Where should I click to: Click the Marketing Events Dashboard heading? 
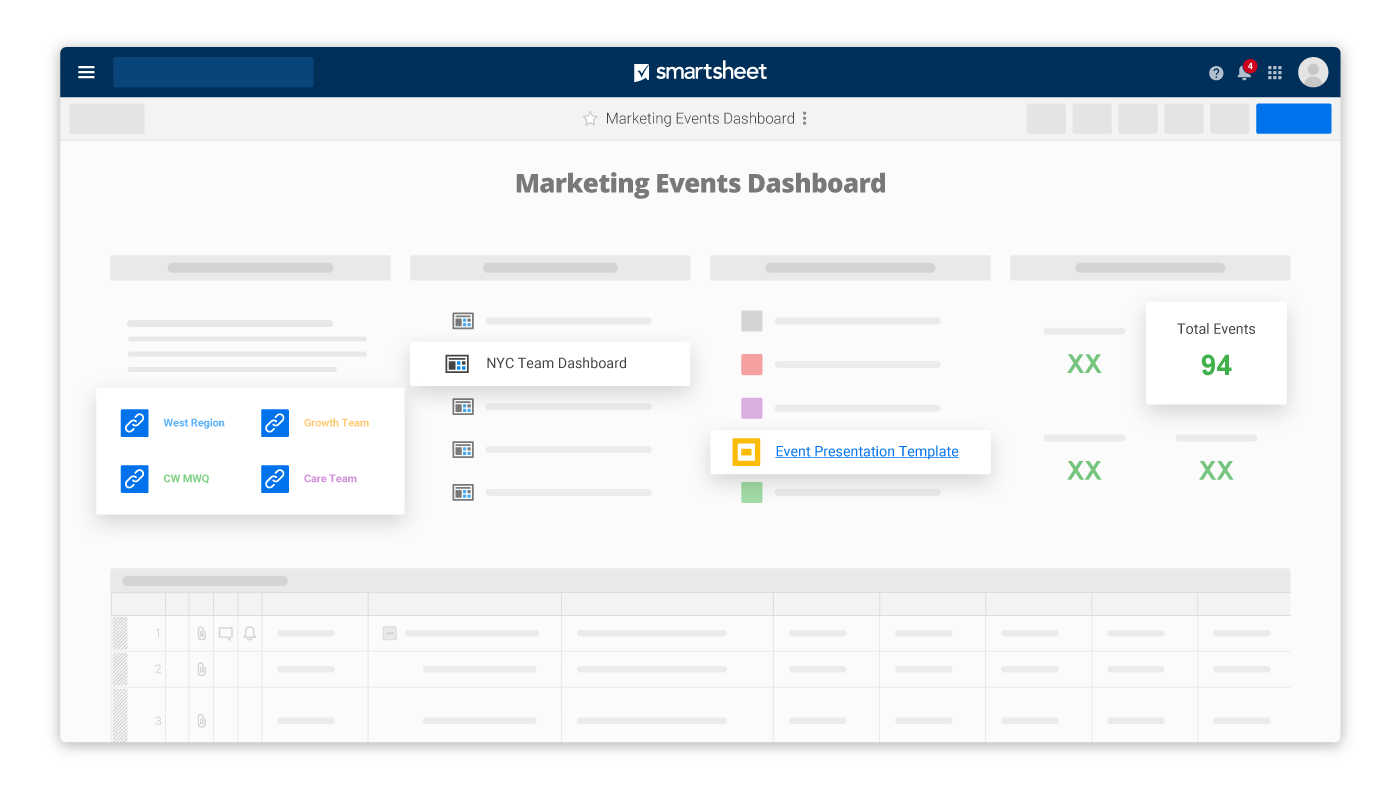pos(700,183)
